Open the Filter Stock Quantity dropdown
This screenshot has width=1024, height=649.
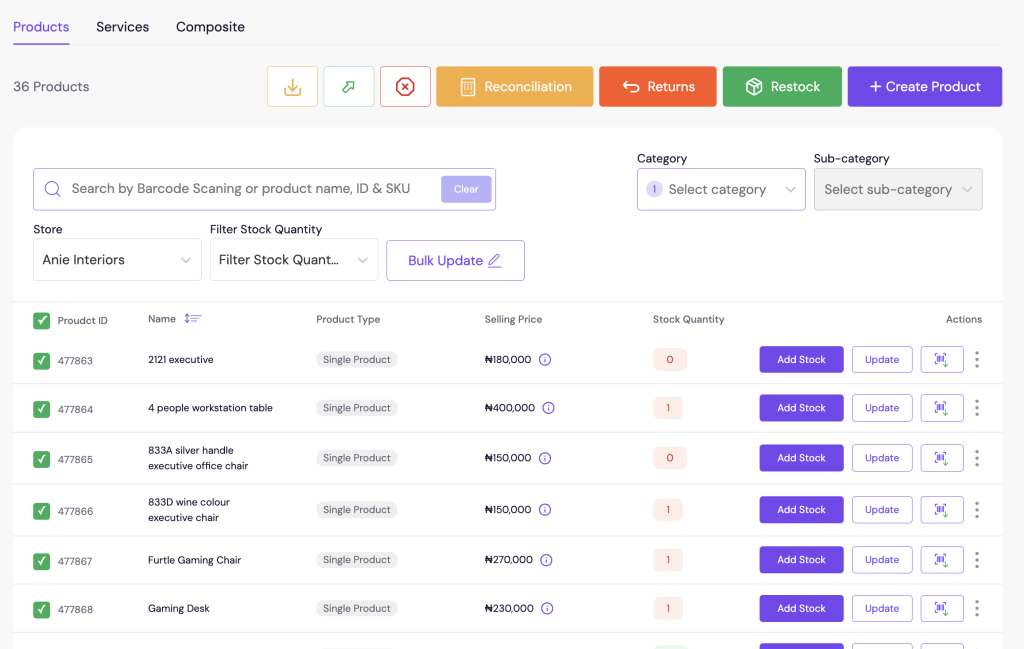[x=294, y=260]
